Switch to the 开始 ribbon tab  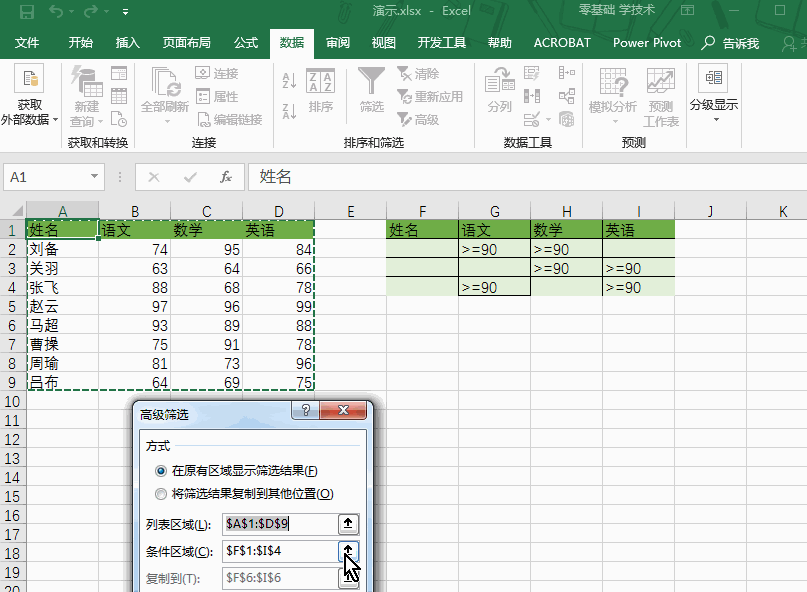(81, 43)
